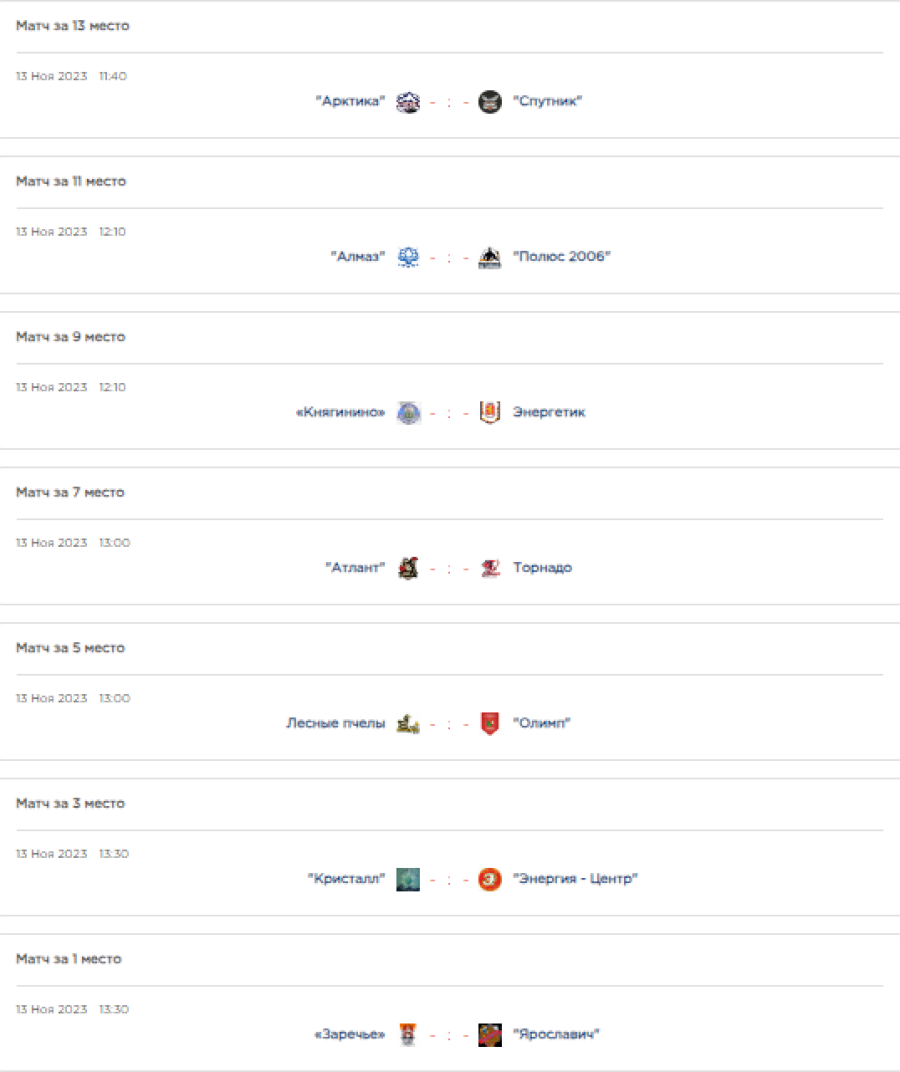Screen dimensions: 900x1072
Task: Click the Лесные пчелы team logo
Action: tap(408, 724)
